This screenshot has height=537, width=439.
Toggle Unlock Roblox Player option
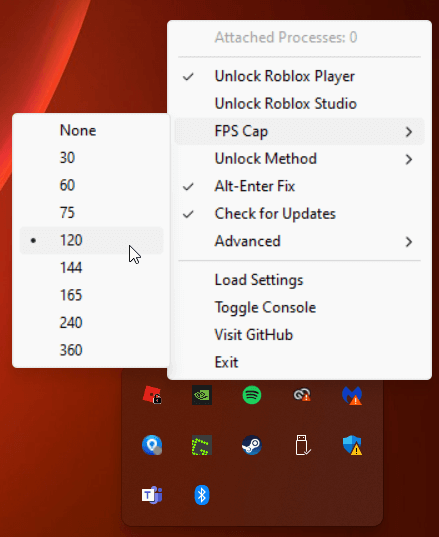coord(299,76)
